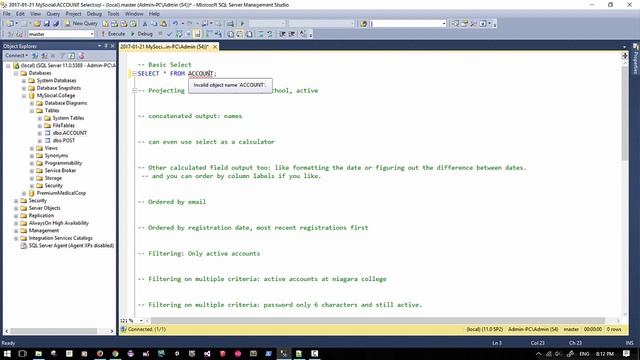Open the View menu
The height and width of the screenshot is (360, 640).
point(36,14)
